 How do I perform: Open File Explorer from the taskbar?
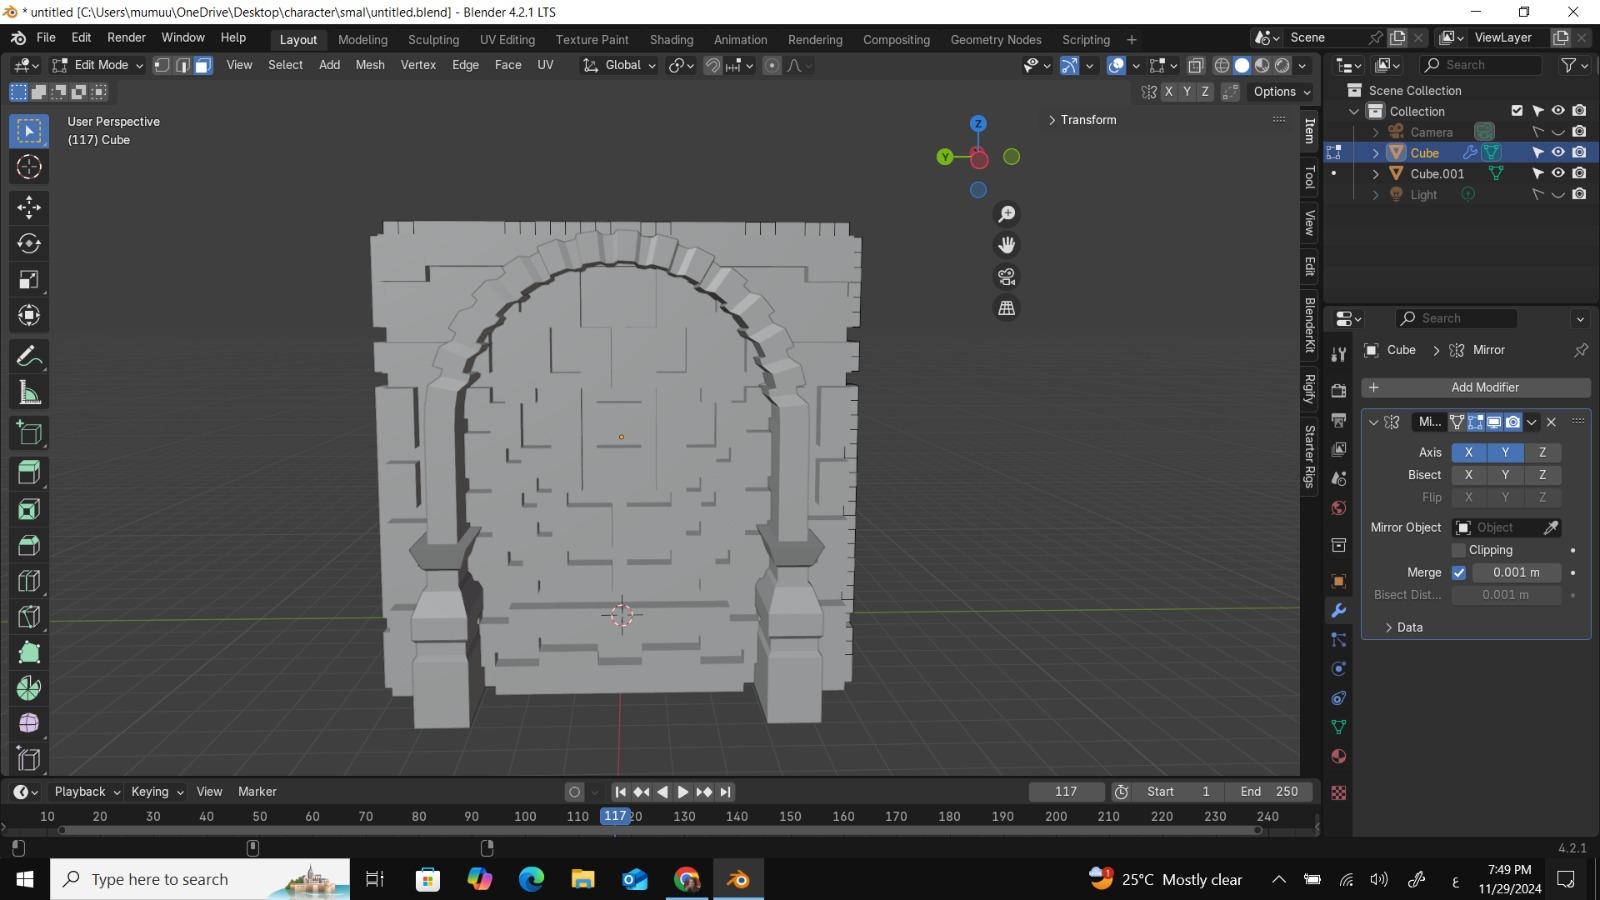pos(583,879)
